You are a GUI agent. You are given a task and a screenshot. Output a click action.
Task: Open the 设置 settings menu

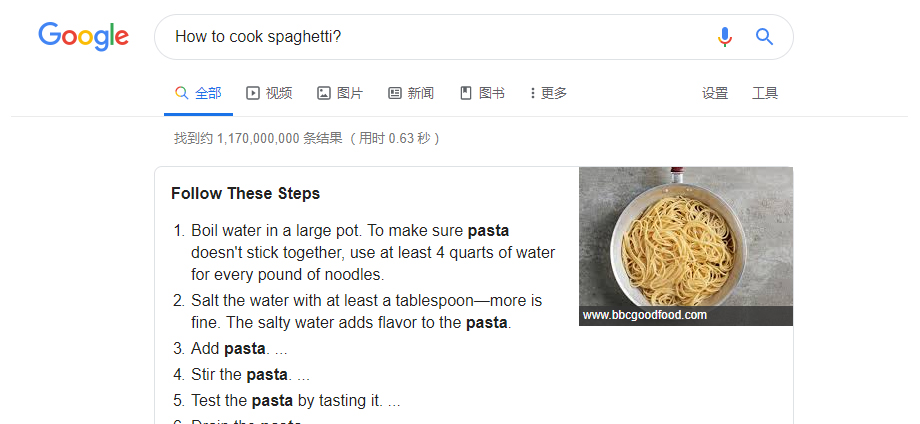pos(715,93)
